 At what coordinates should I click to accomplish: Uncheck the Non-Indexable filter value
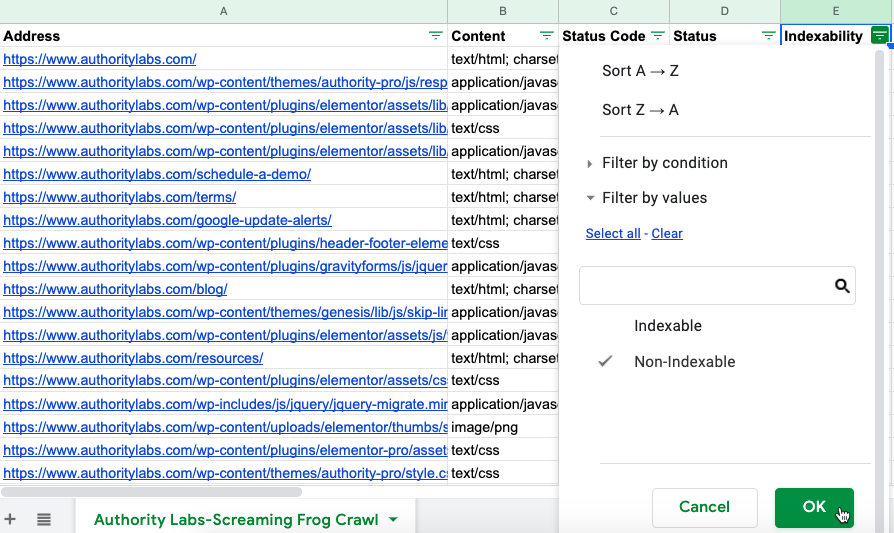pyautogui.click(x=684, y=362)
